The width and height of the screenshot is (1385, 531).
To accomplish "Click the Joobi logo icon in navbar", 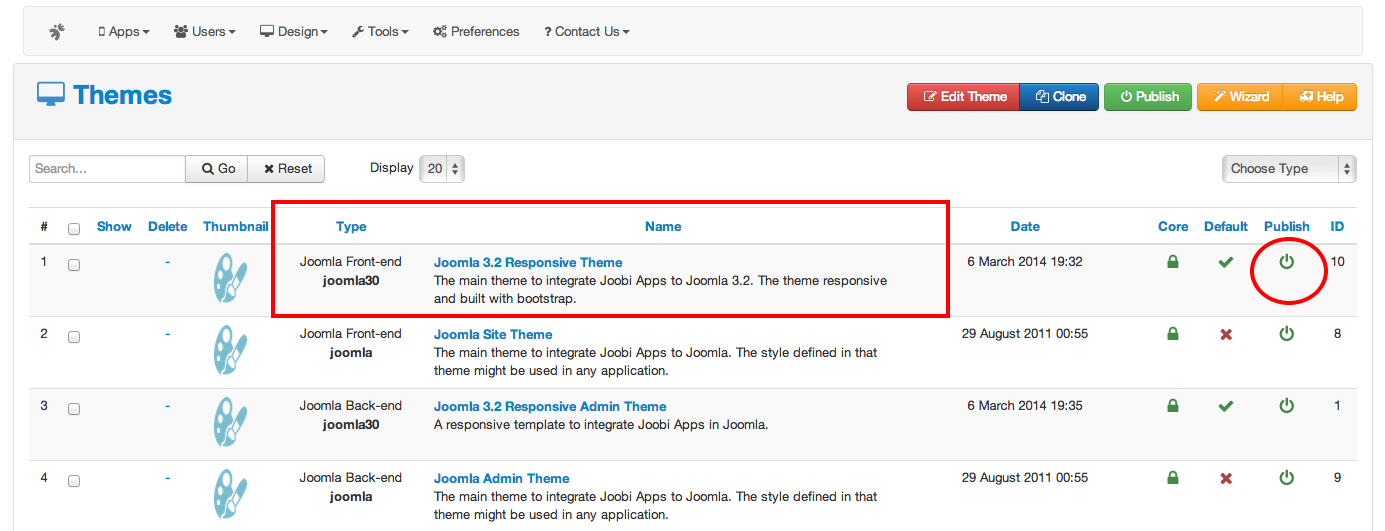I will click(x=57, y=32).
